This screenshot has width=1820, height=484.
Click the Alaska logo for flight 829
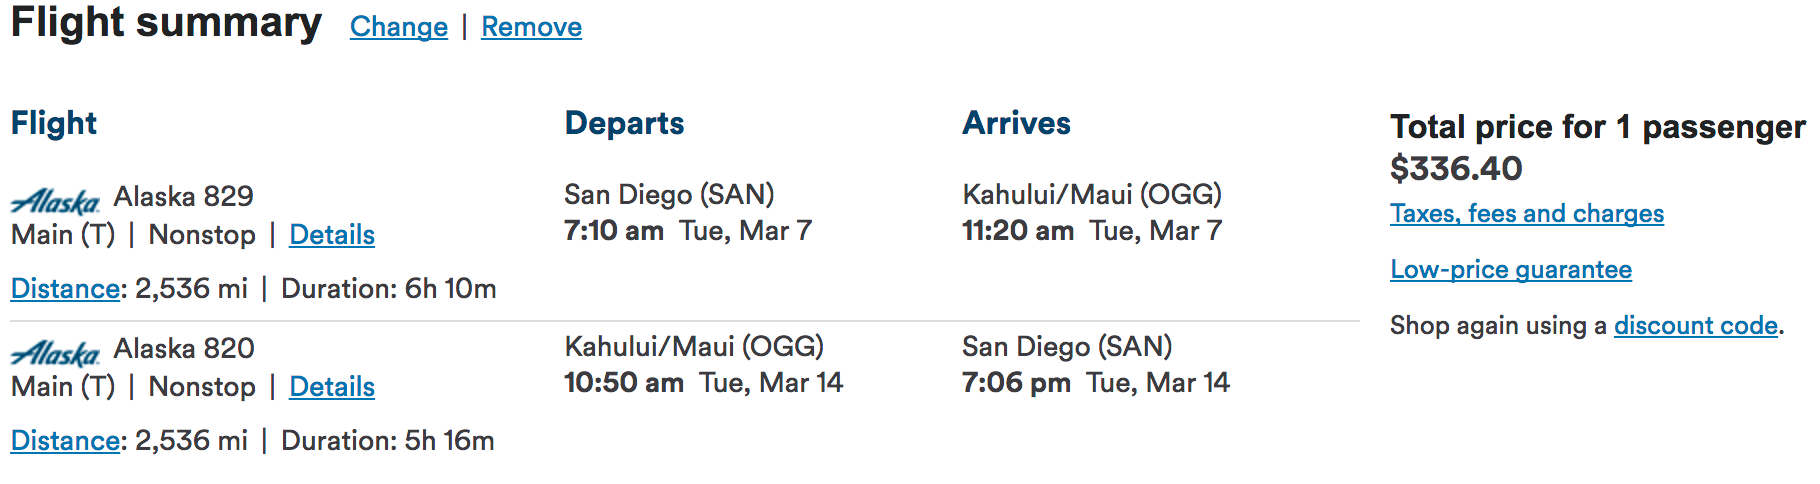pyautogui.click(x=55, y=201)
